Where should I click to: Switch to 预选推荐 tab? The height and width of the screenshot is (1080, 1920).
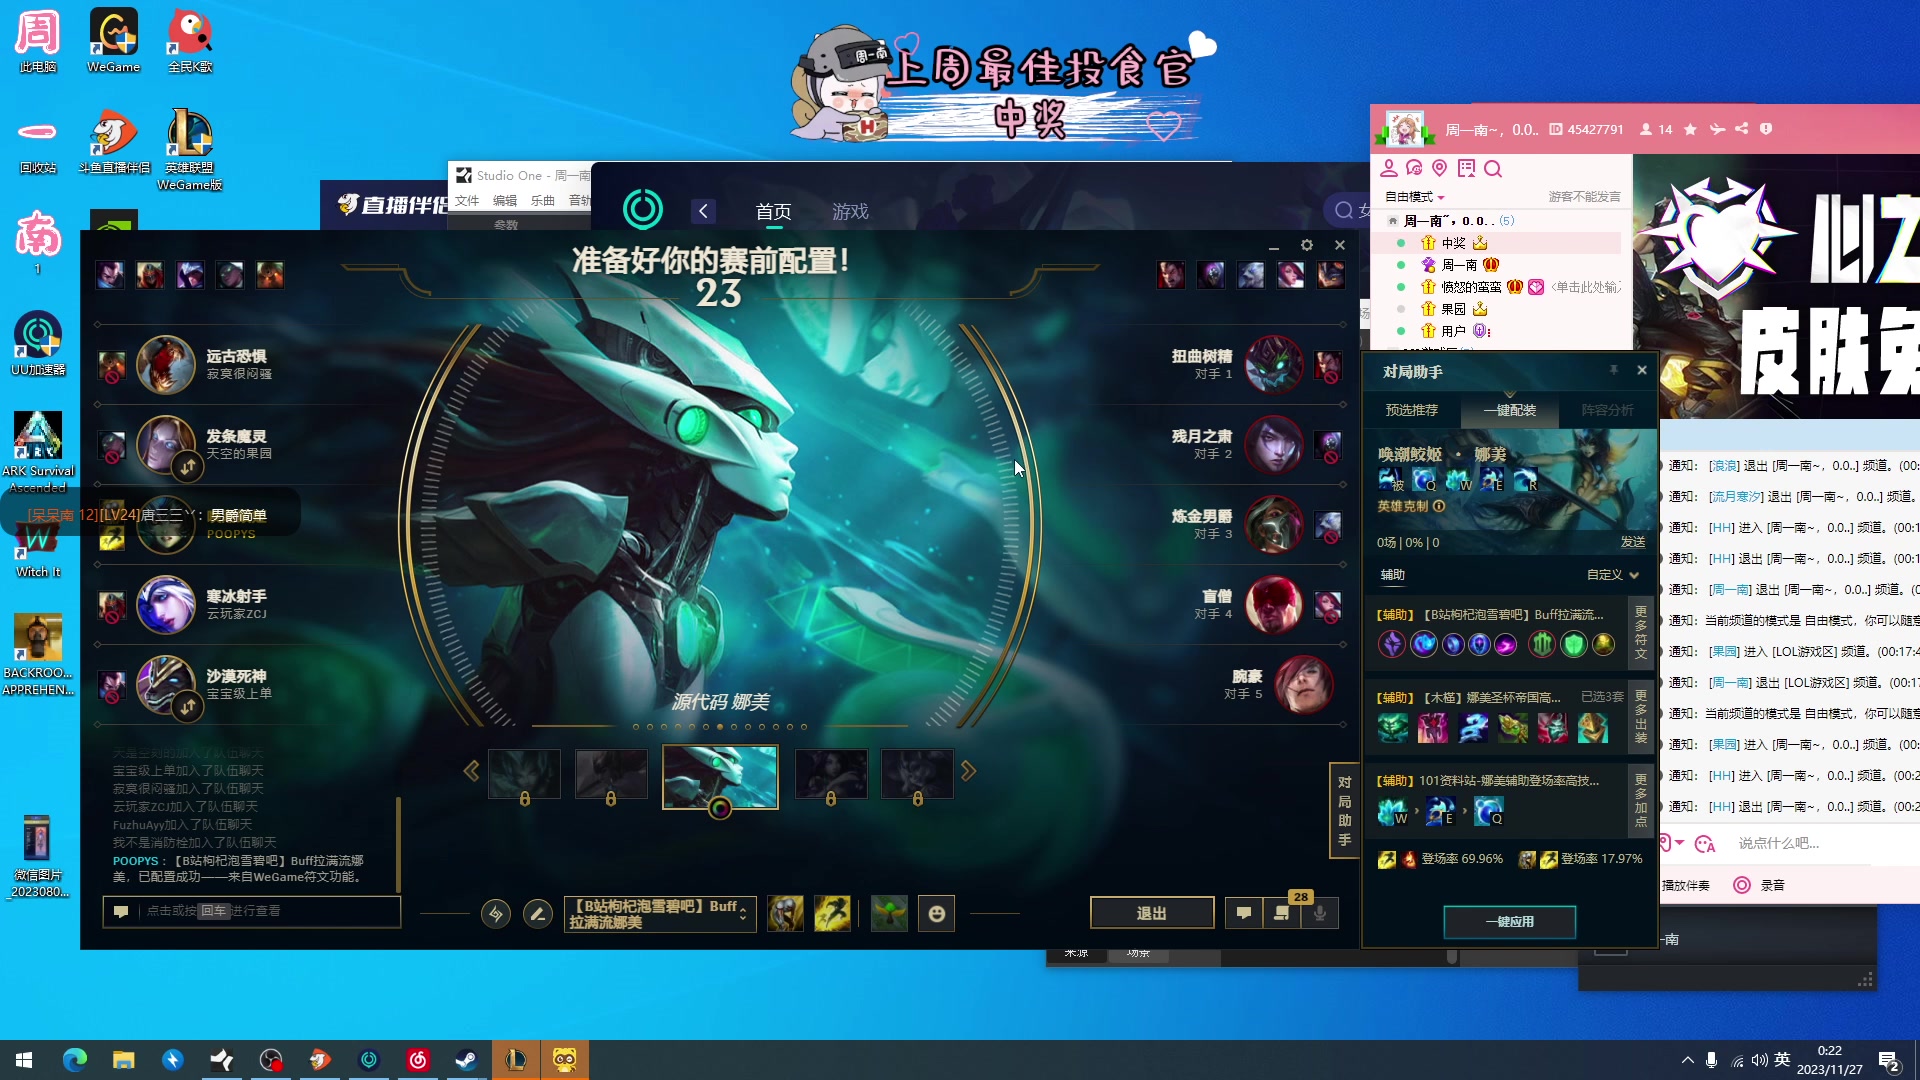(x=1411, y=410)
